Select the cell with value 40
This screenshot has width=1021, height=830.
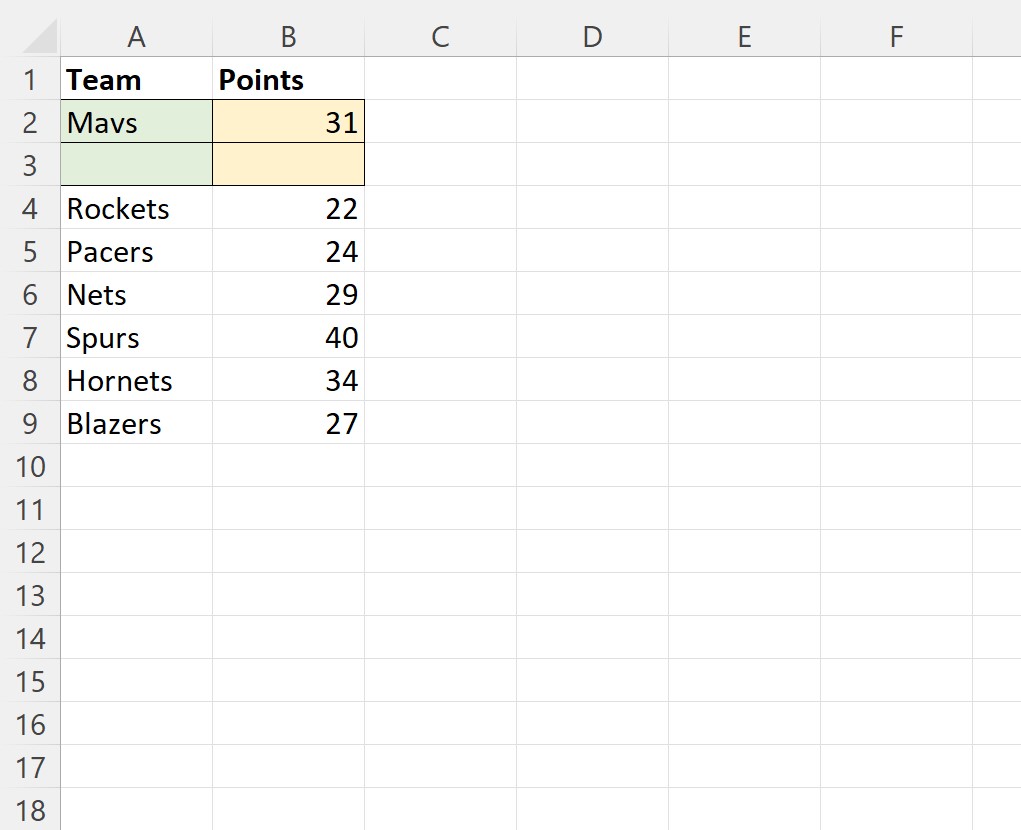pyautogui.click(x=288, y=337)
